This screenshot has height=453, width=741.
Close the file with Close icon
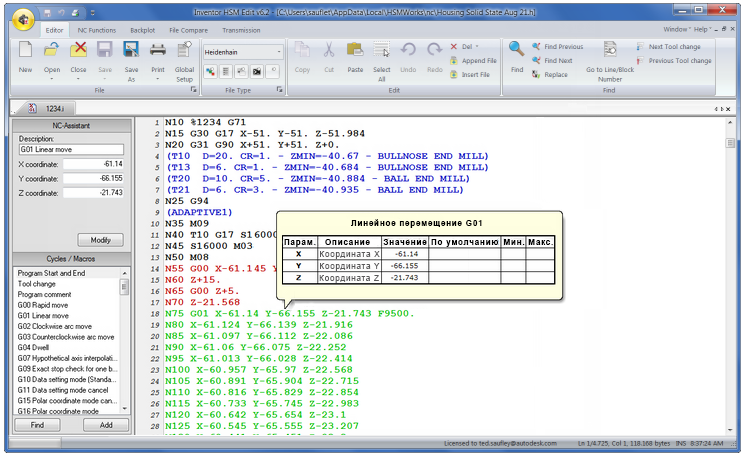(78, 50)
